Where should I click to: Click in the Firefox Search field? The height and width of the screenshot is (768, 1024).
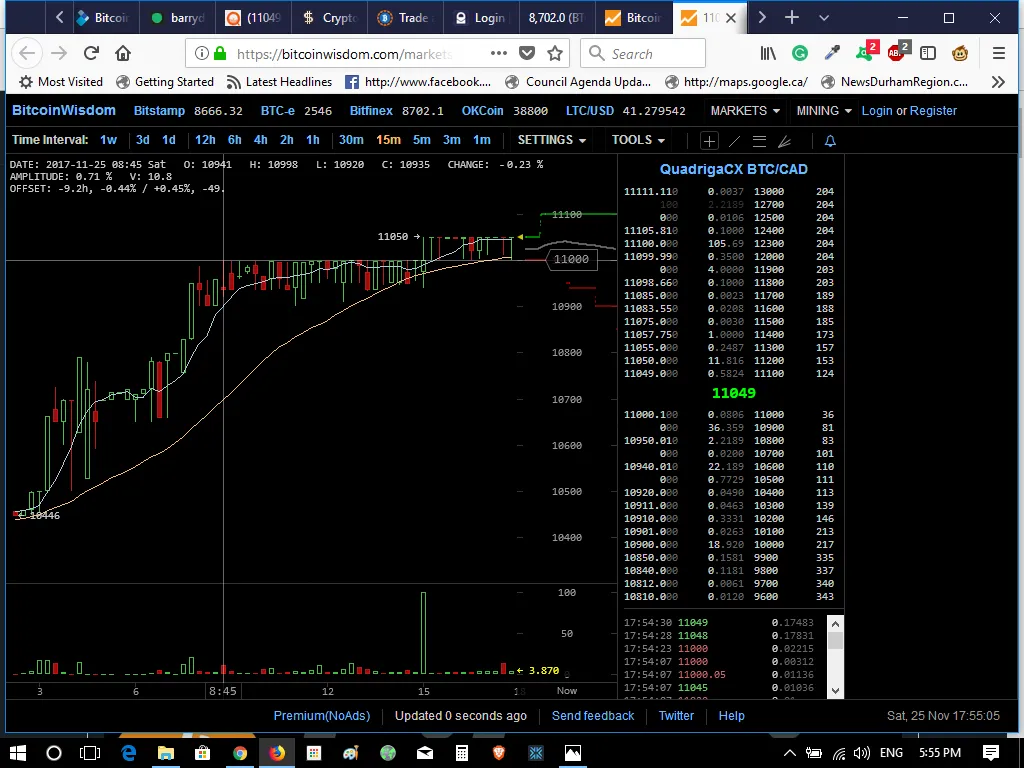[643, 54]
